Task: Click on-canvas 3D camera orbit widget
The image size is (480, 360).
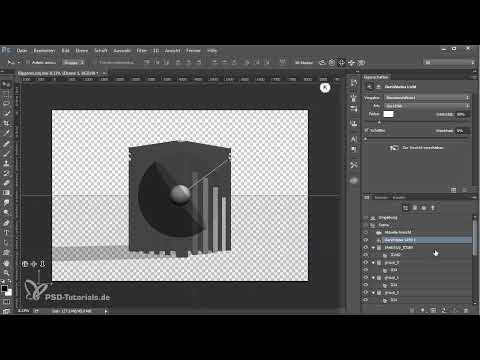Action: point(25,264)
